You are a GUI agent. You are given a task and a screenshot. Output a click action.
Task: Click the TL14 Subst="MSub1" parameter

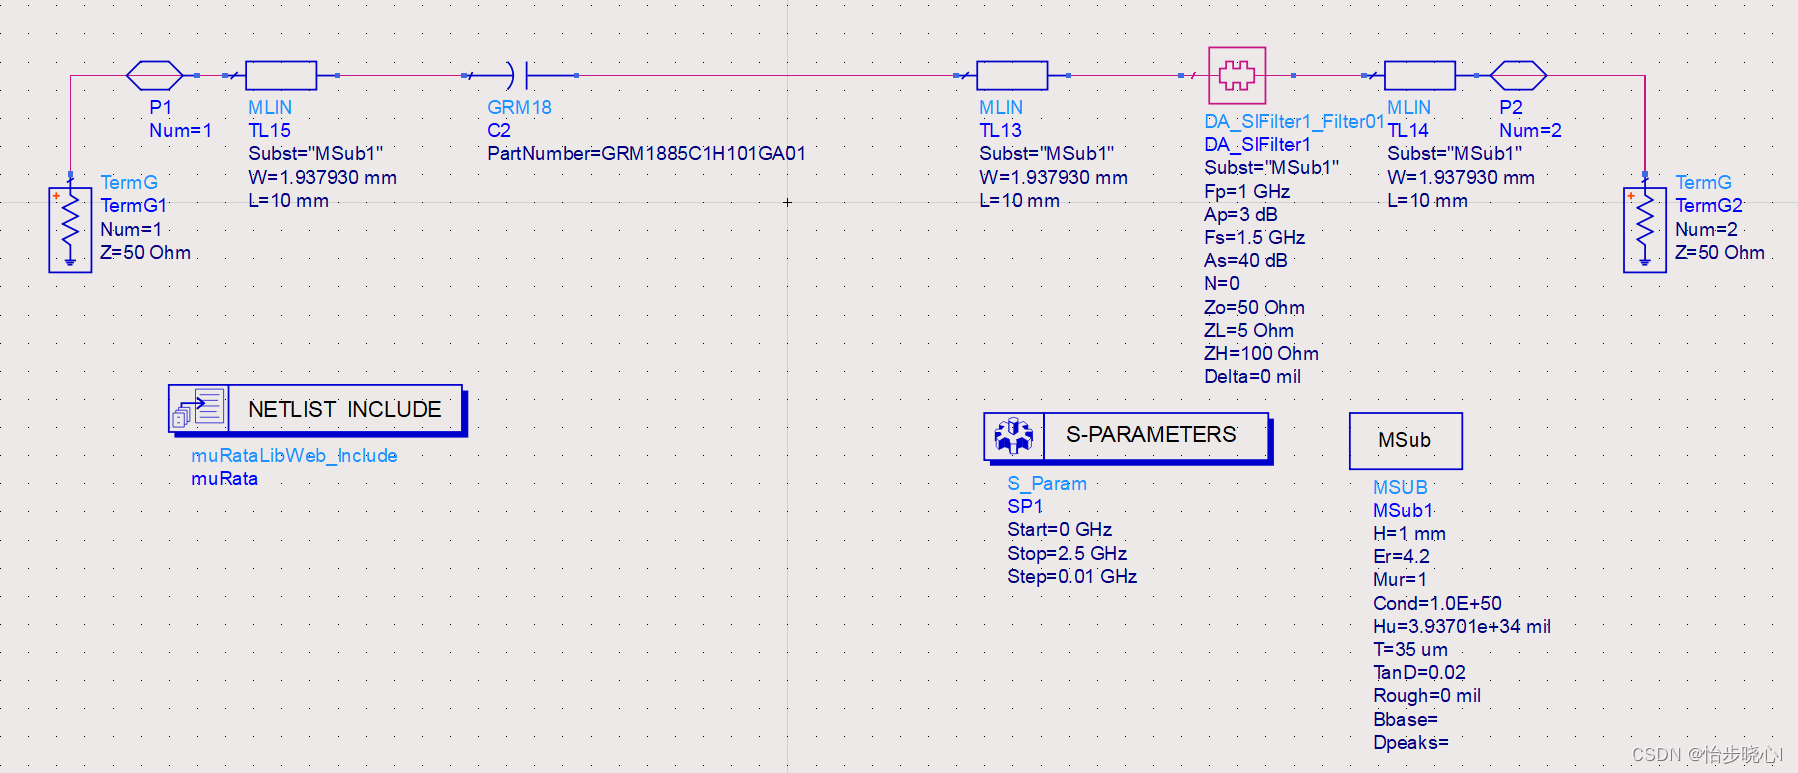pyautogui.click(x=1454, y=153)
